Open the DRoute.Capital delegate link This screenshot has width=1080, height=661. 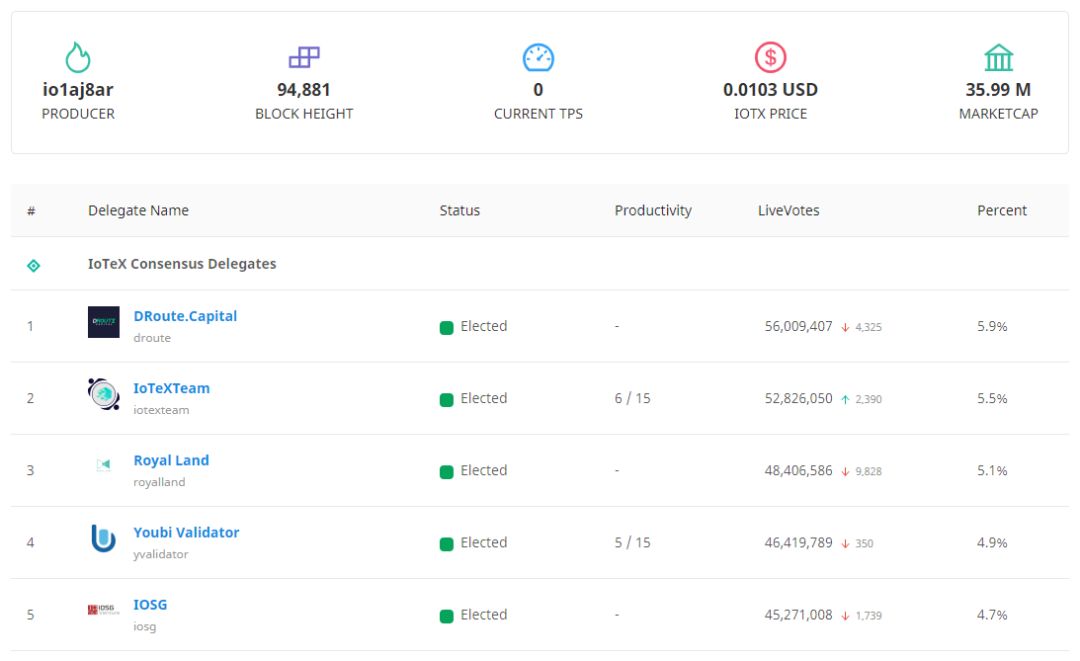tap(185, 316)
